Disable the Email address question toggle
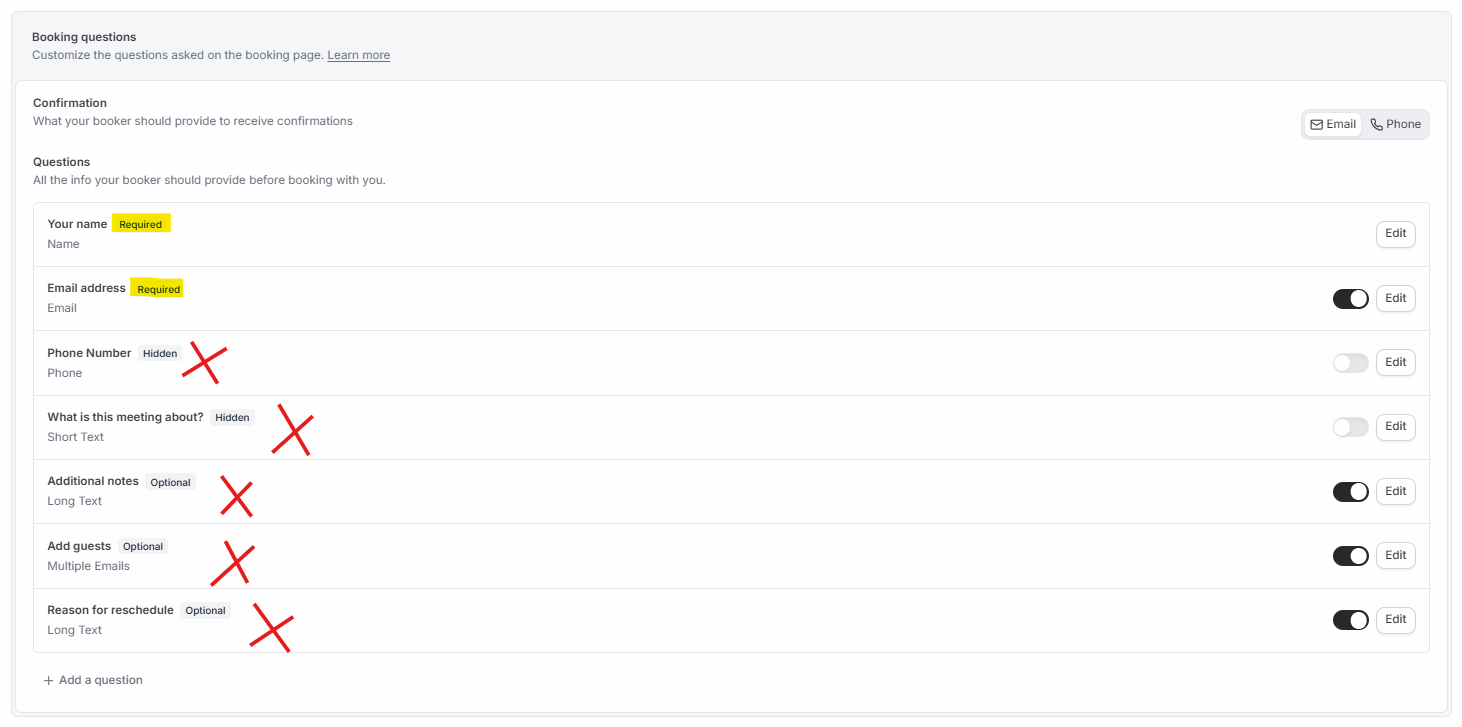The image size is (1462, 727). pos(1350,298)
